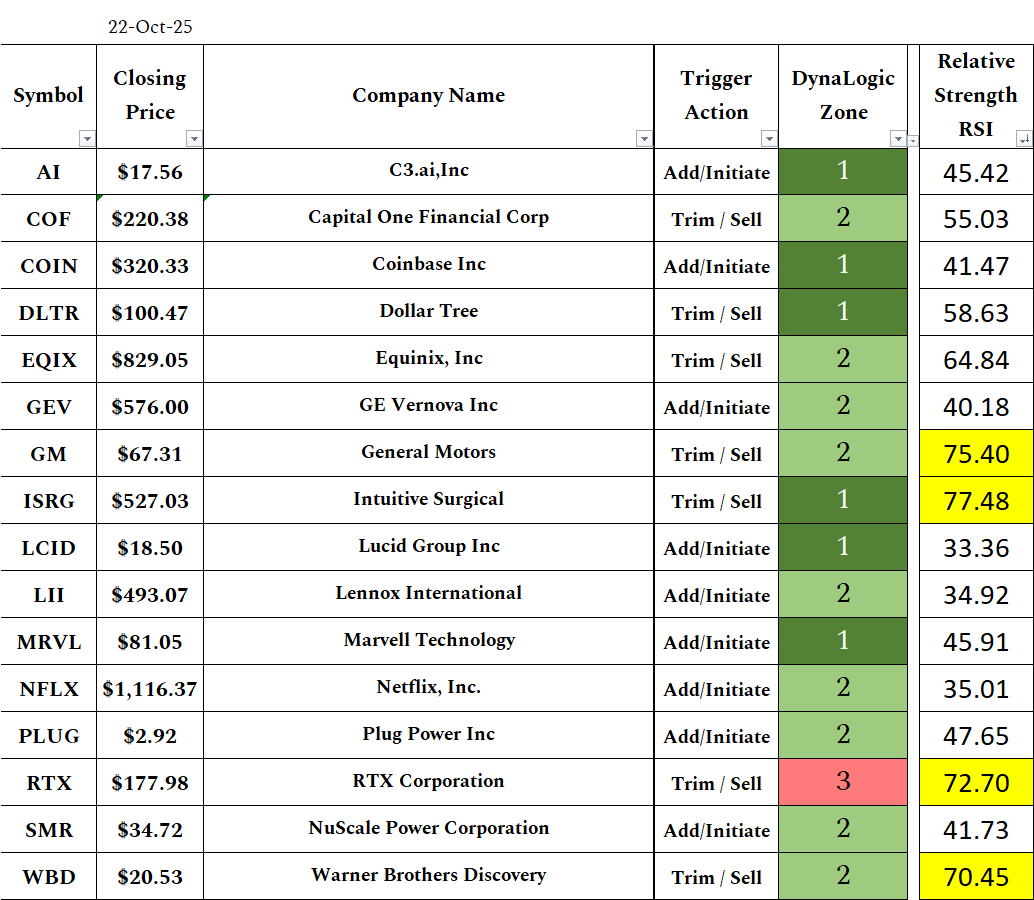Viewport: 1034px width, 900px height.
Task: Select the RSI value 33.36
Action: [976, 548]
